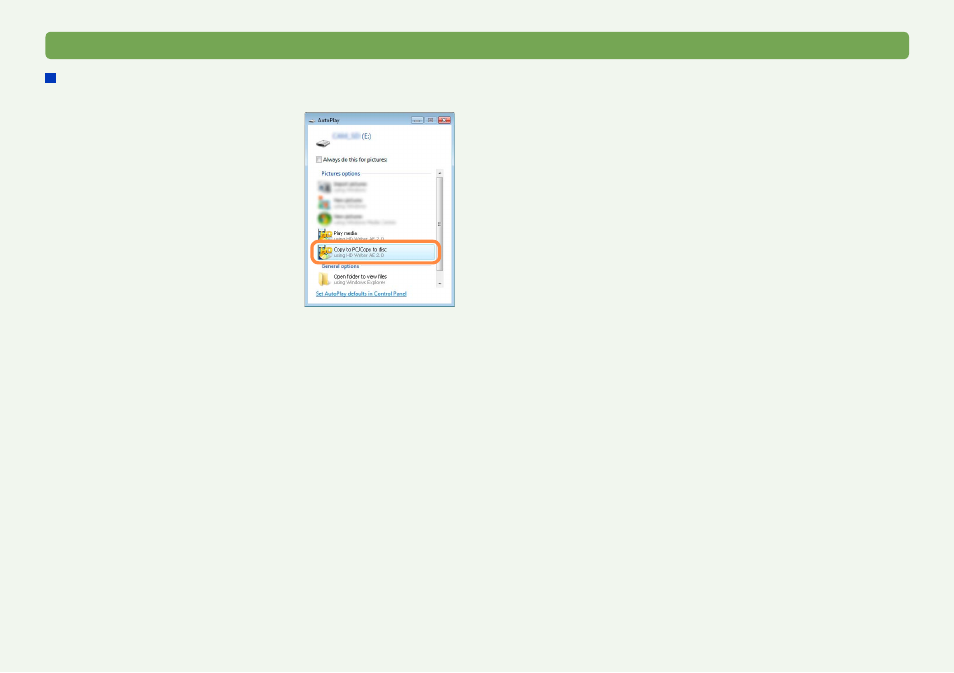This screenshot has height=673, width=954.
Task: Check 'Always do this for pictures'
Action: click(319, 159)
